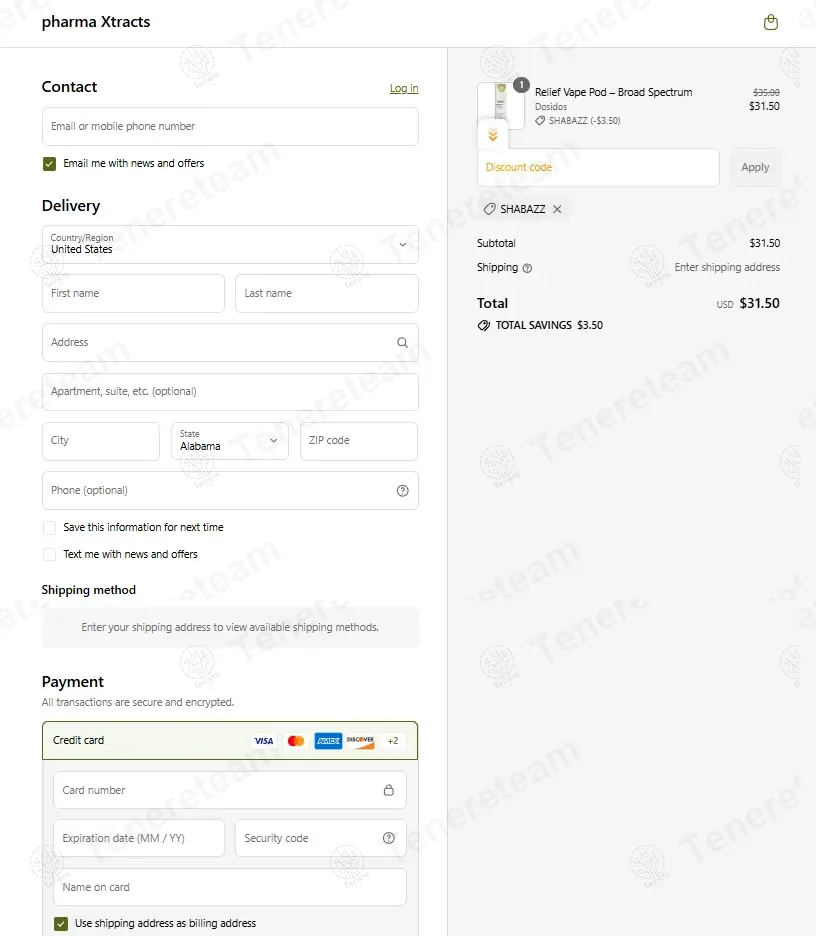The image size is (816, 936).
Task: Click the shipping info question icon
Action: coord(527,268)
